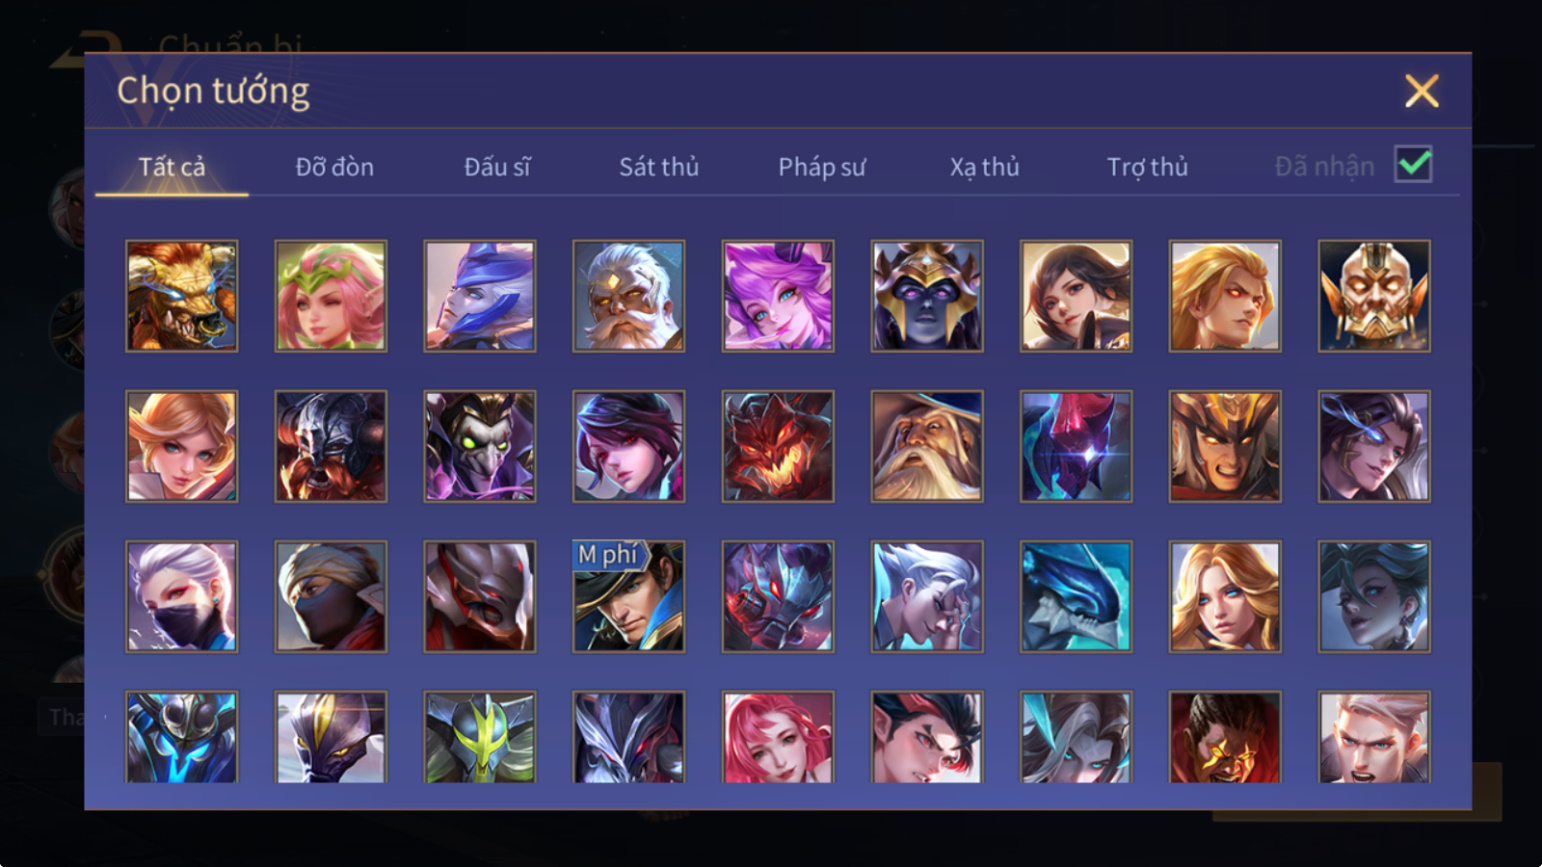The height and width of the screenshot is (867, 1542).
Task: Open the 'Đấu sĩ' category tab
Action: click(x=497, y=167)
